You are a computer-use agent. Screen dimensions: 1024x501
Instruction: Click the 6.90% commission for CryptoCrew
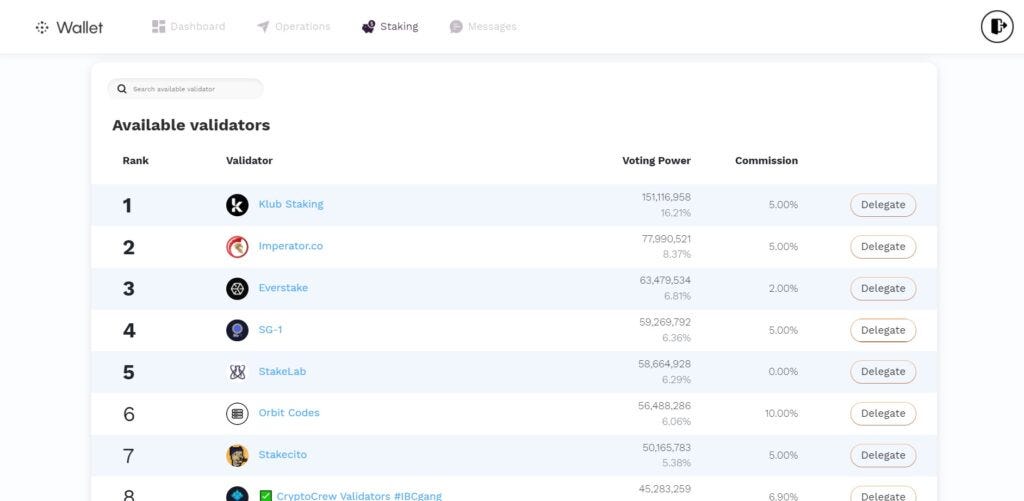(783, 496)
